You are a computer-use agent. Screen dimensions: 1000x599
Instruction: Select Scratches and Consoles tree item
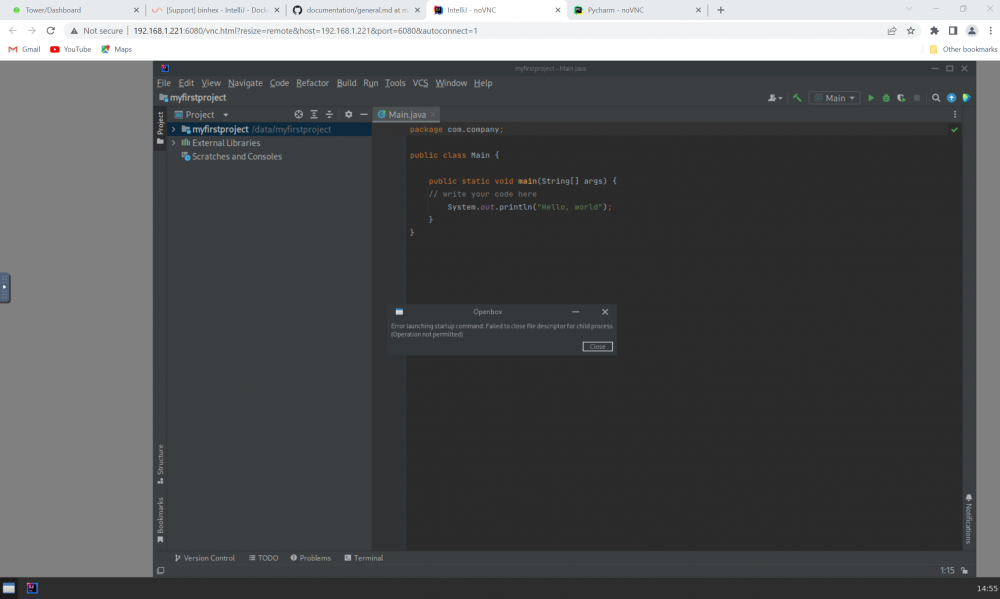[x=232, y=156]
